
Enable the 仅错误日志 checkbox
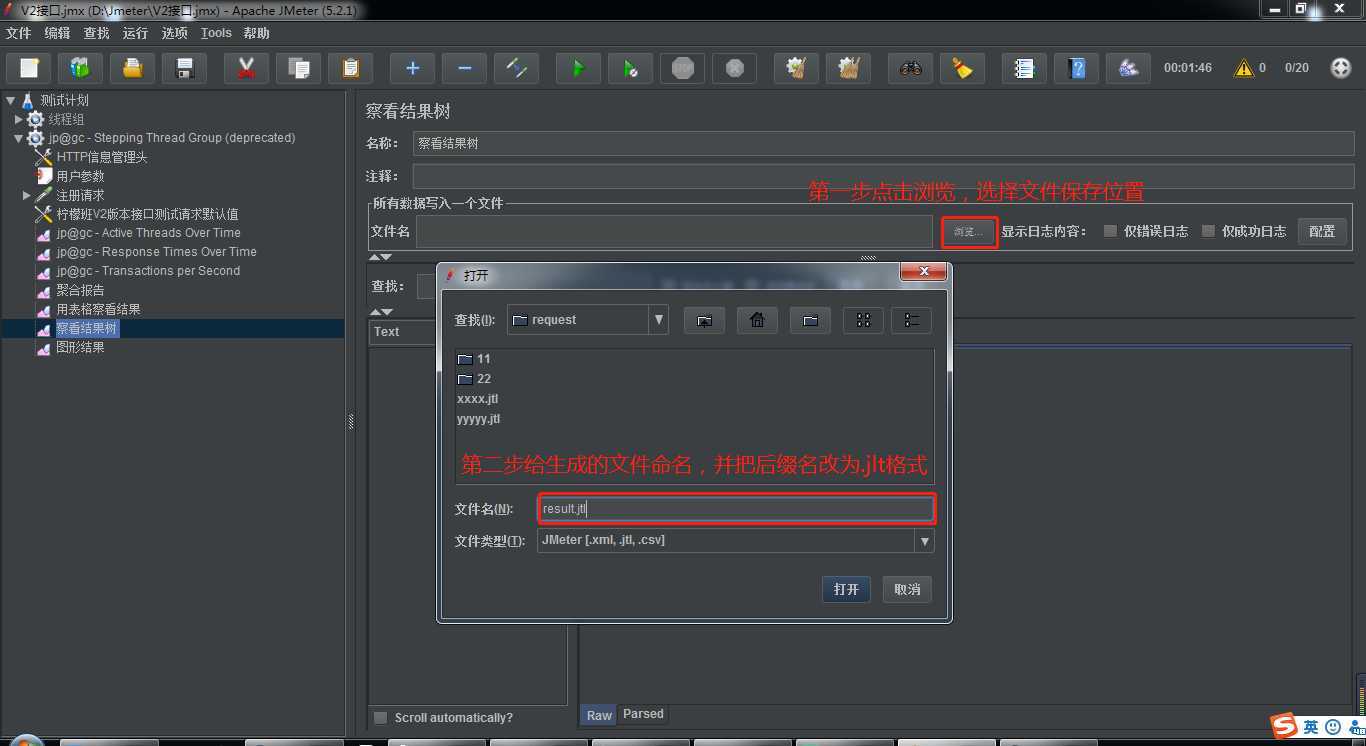coord(1110,231)
